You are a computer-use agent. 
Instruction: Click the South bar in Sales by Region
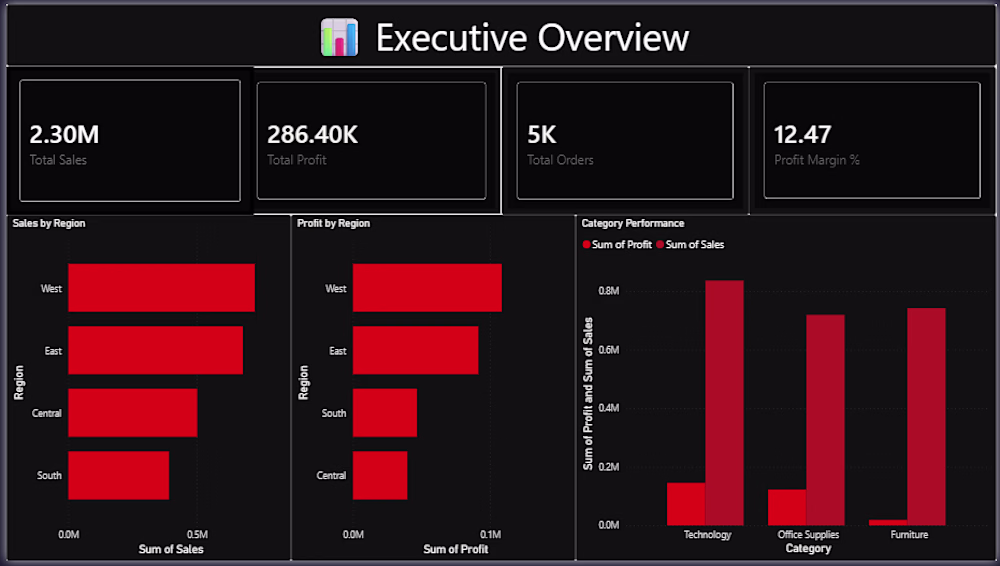pos(119,475)
